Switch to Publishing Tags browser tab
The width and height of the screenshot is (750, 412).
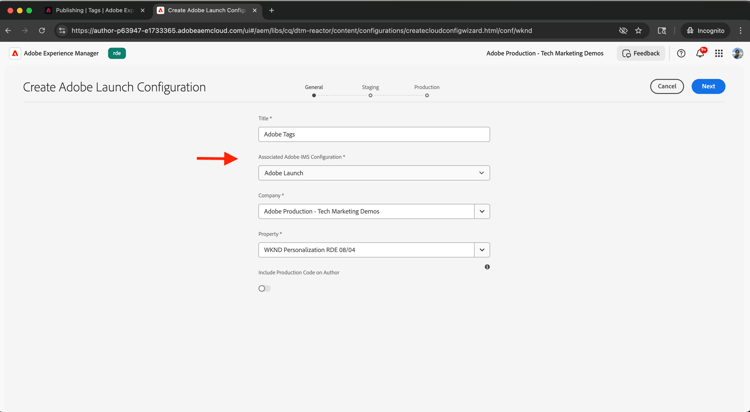point(94,11)
